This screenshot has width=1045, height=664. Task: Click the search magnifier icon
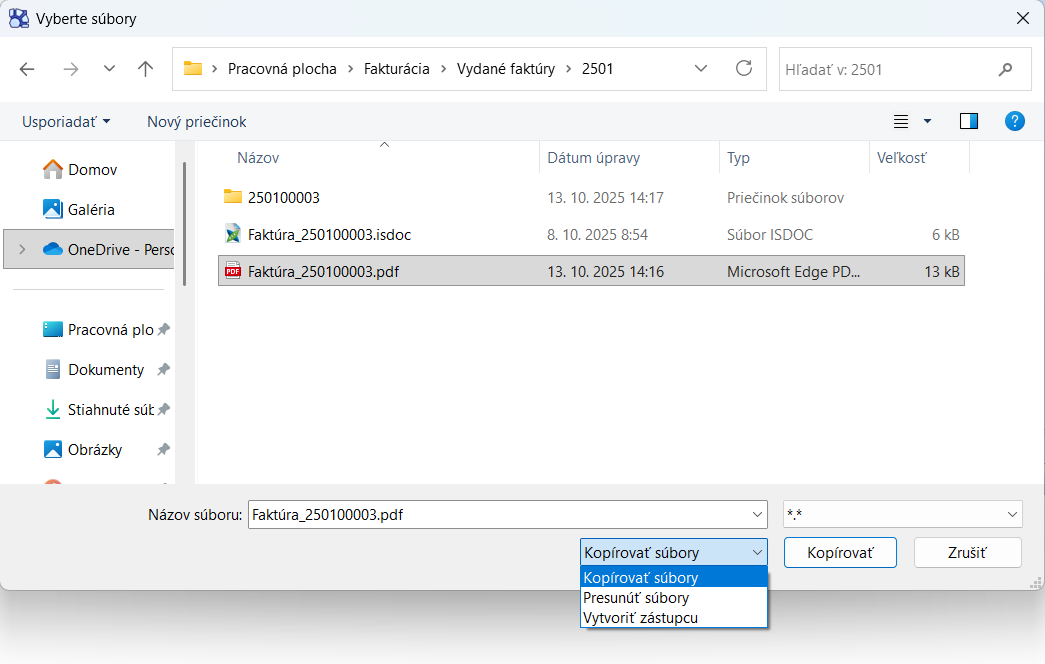pos(1005,70)
